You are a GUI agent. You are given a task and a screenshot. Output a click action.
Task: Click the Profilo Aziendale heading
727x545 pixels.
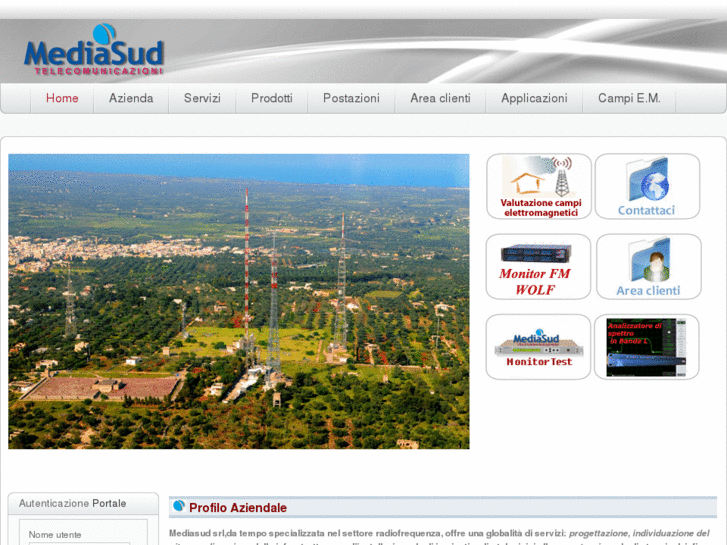click(x=238, y=508)
